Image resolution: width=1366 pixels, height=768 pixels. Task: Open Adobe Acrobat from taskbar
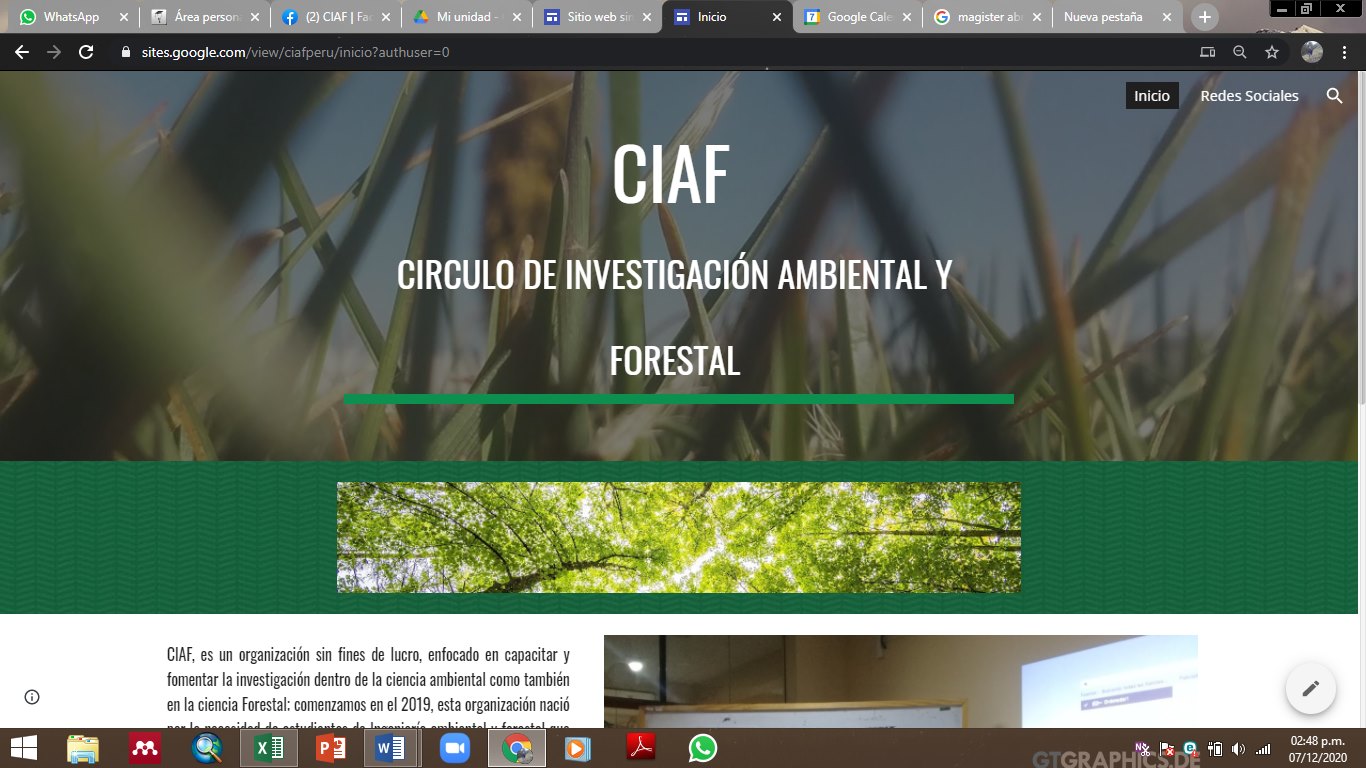click(x=641, y=748)
